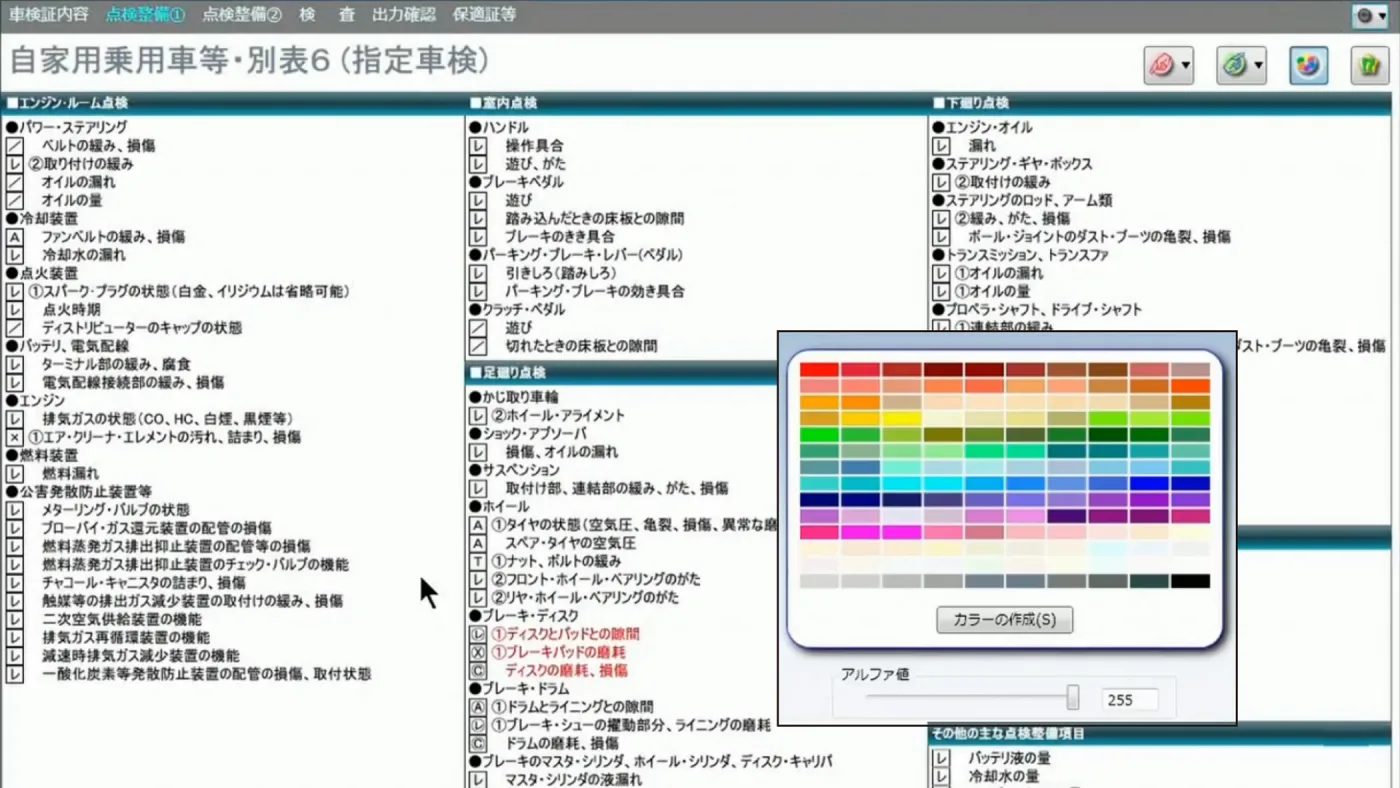Open the 出力確認 tab
The image size is (1400, 788).
click(x=404, y=15)
